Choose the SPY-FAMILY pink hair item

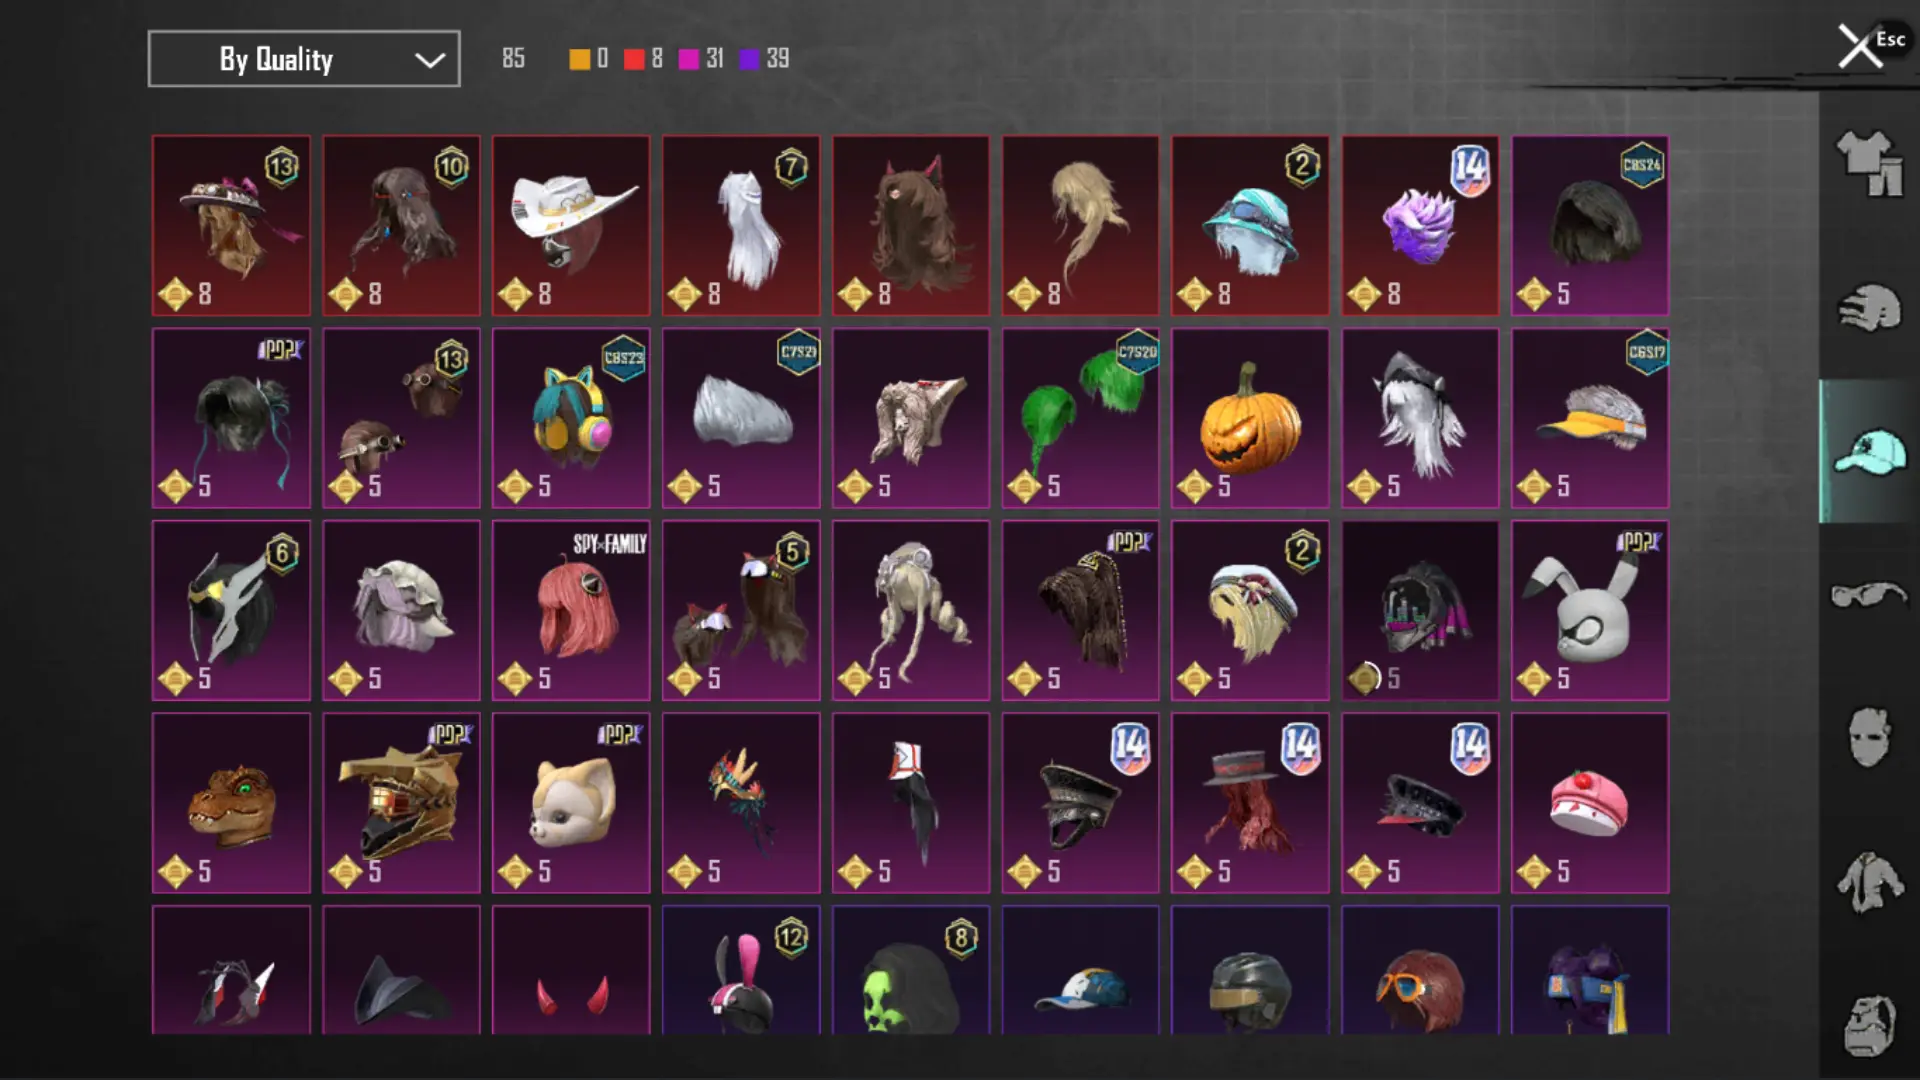(x=571, y=610)
